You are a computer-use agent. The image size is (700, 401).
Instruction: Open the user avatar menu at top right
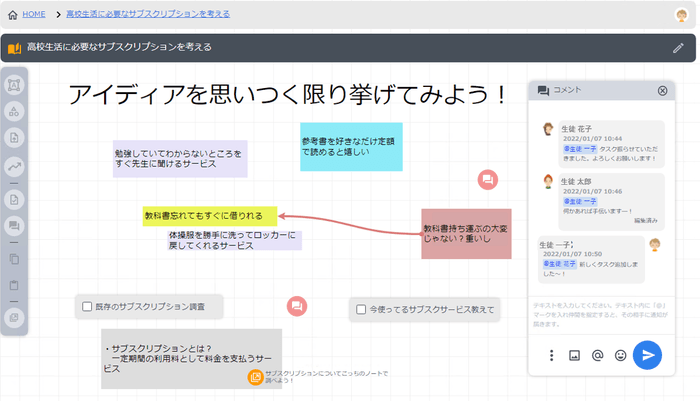coord(681,14)
